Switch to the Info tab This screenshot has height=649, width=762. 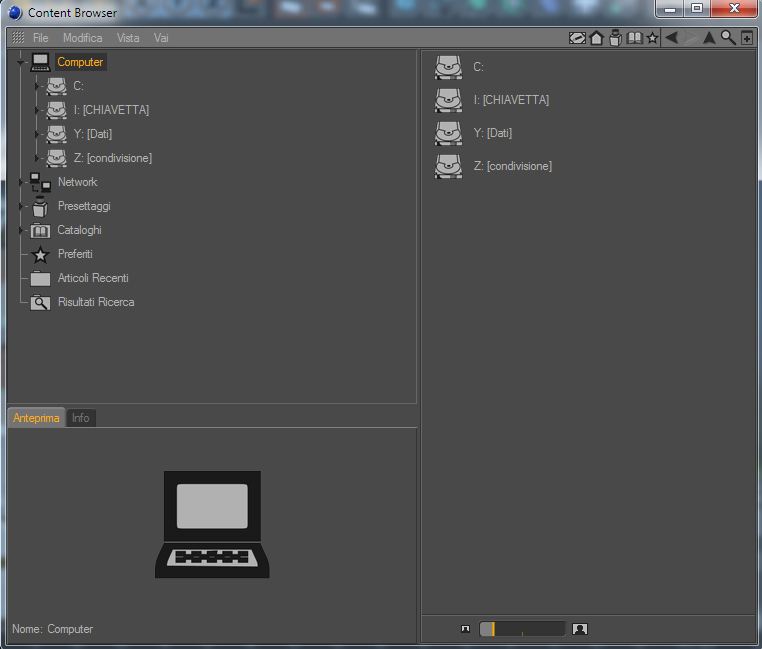81,418
